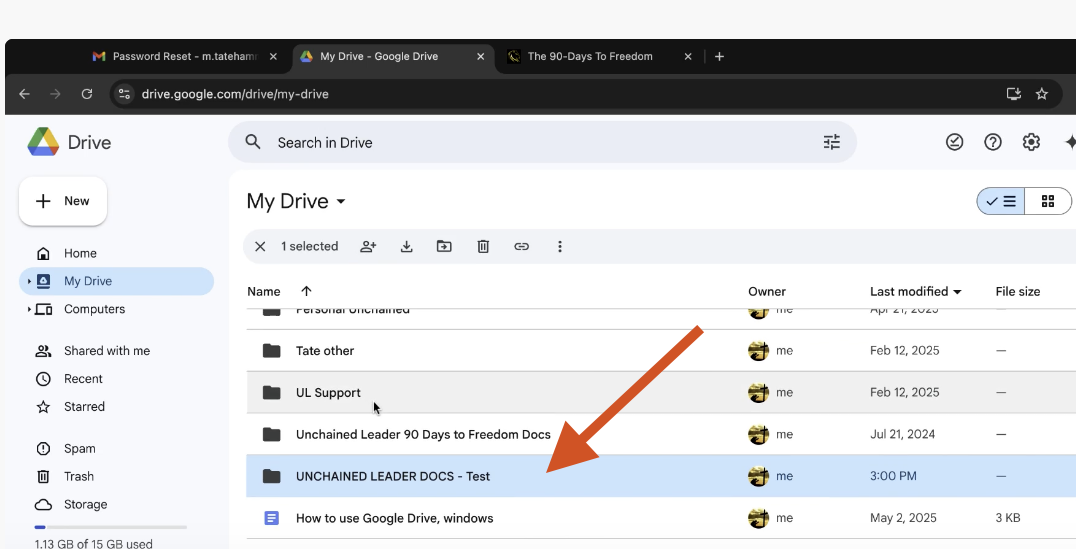Open more actions three-dot menu
This screenshot has height=549, width=1076.
coord(560,246)
